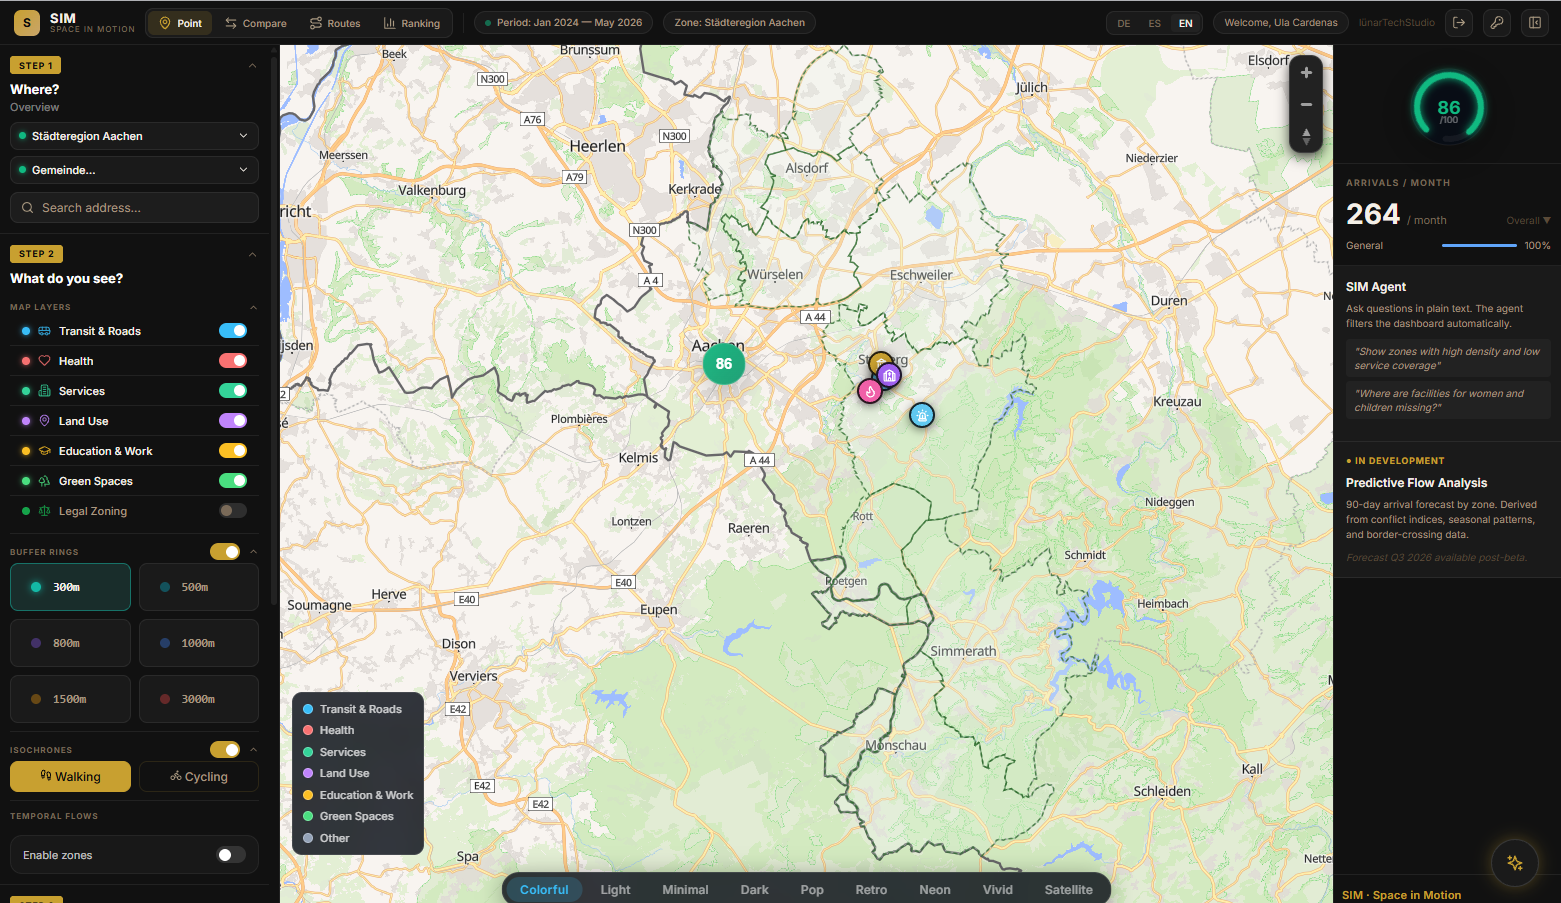Click the Transit & Roads bus icon
Viewport: 1561px width, 903px height.
coord(44,331)
